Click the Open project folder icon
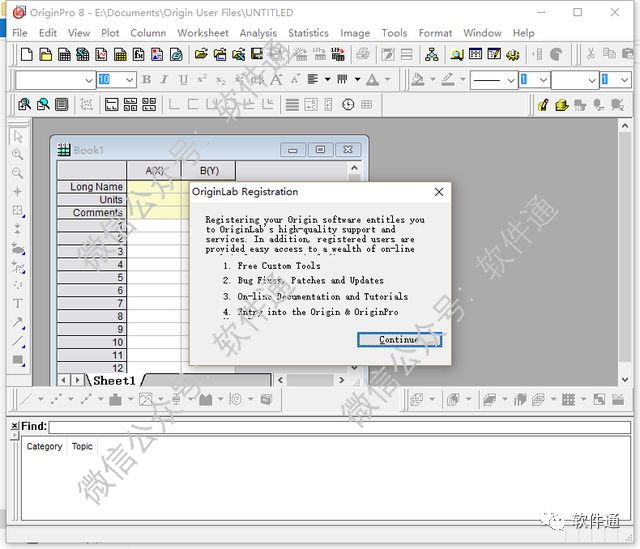Image resolution: width=640 pixels, height=549 pixels. (201, 54)
